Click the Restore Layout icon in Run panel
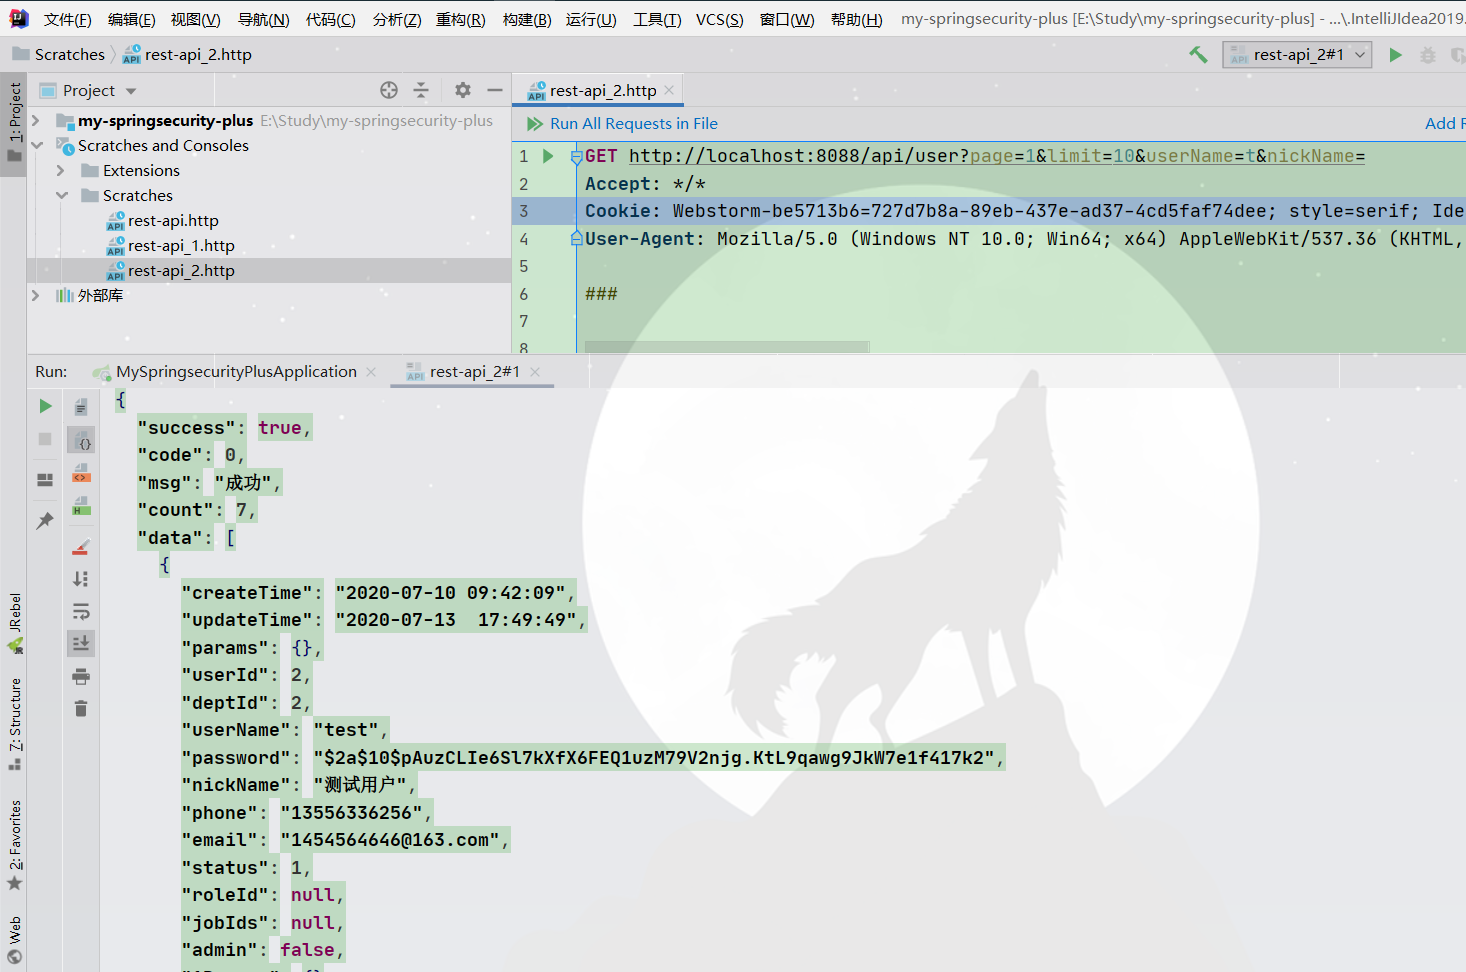This screenshot has height=972, width=1466. 45,480
